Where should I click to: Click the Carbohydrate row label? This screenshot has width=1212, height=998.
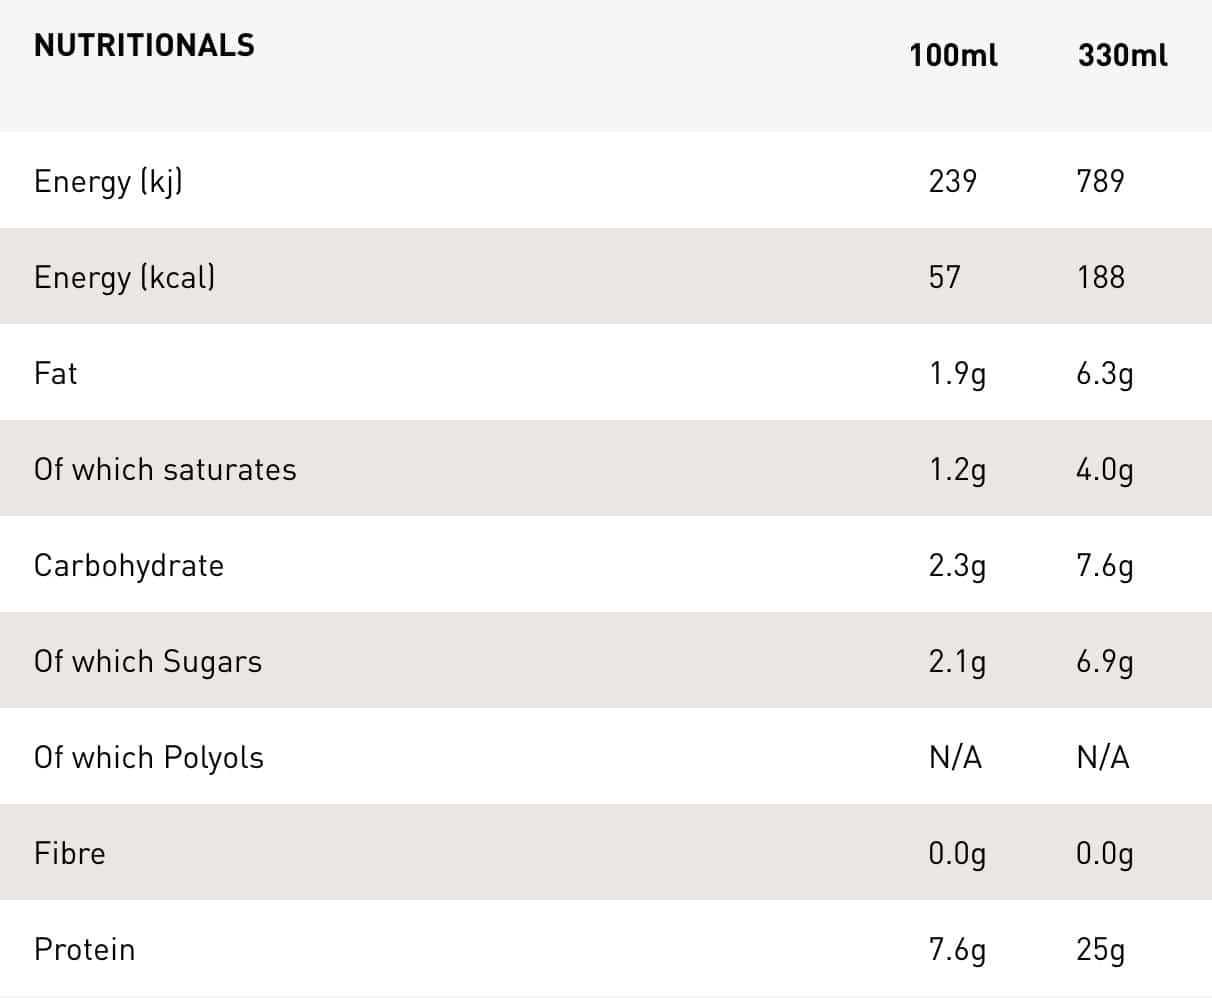[x=129, y=565]
